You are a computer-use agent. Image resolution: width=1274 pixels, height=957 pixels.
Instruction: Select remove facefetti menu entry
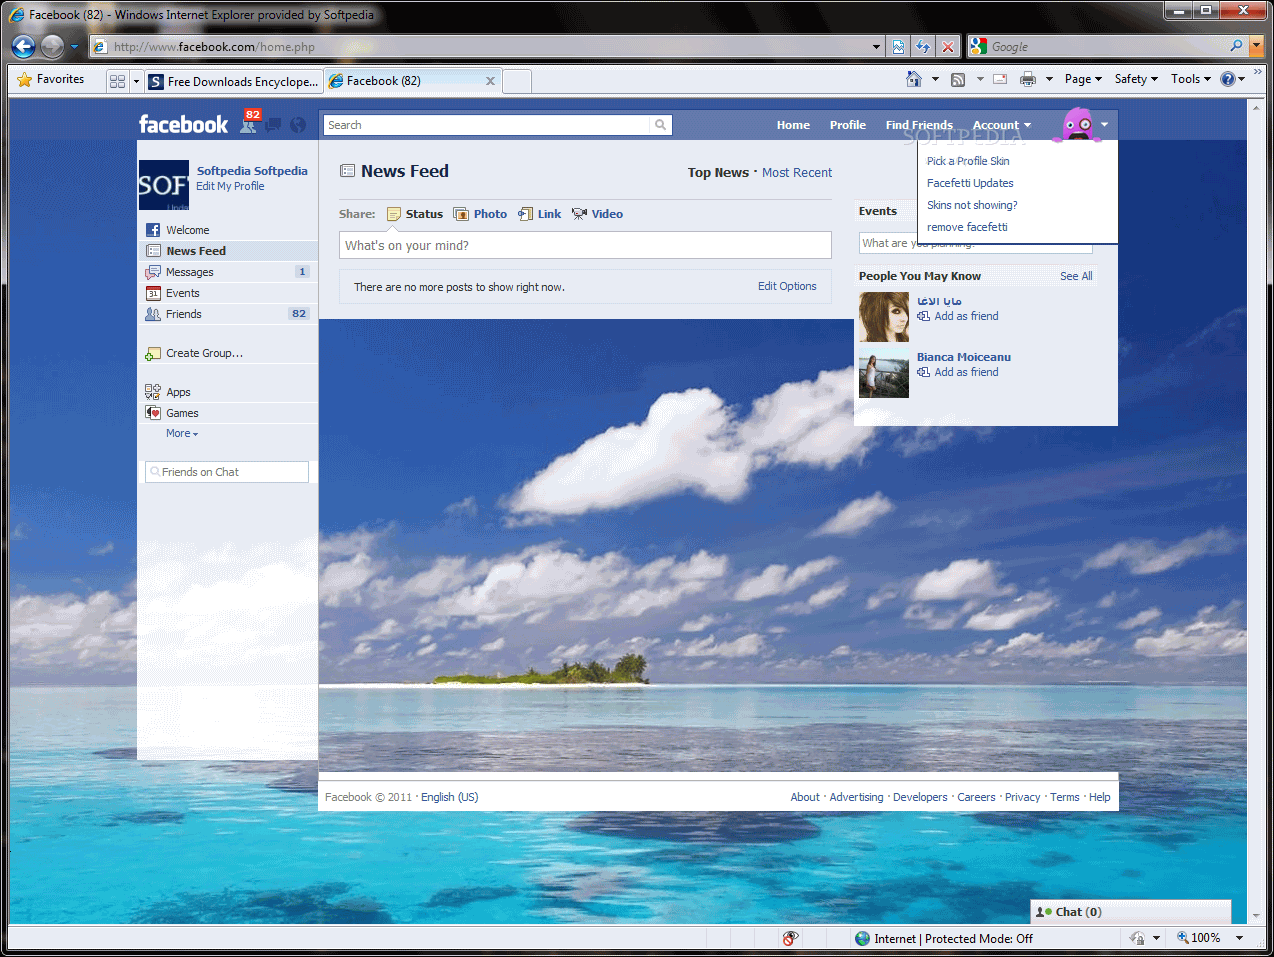coord(967,227)
